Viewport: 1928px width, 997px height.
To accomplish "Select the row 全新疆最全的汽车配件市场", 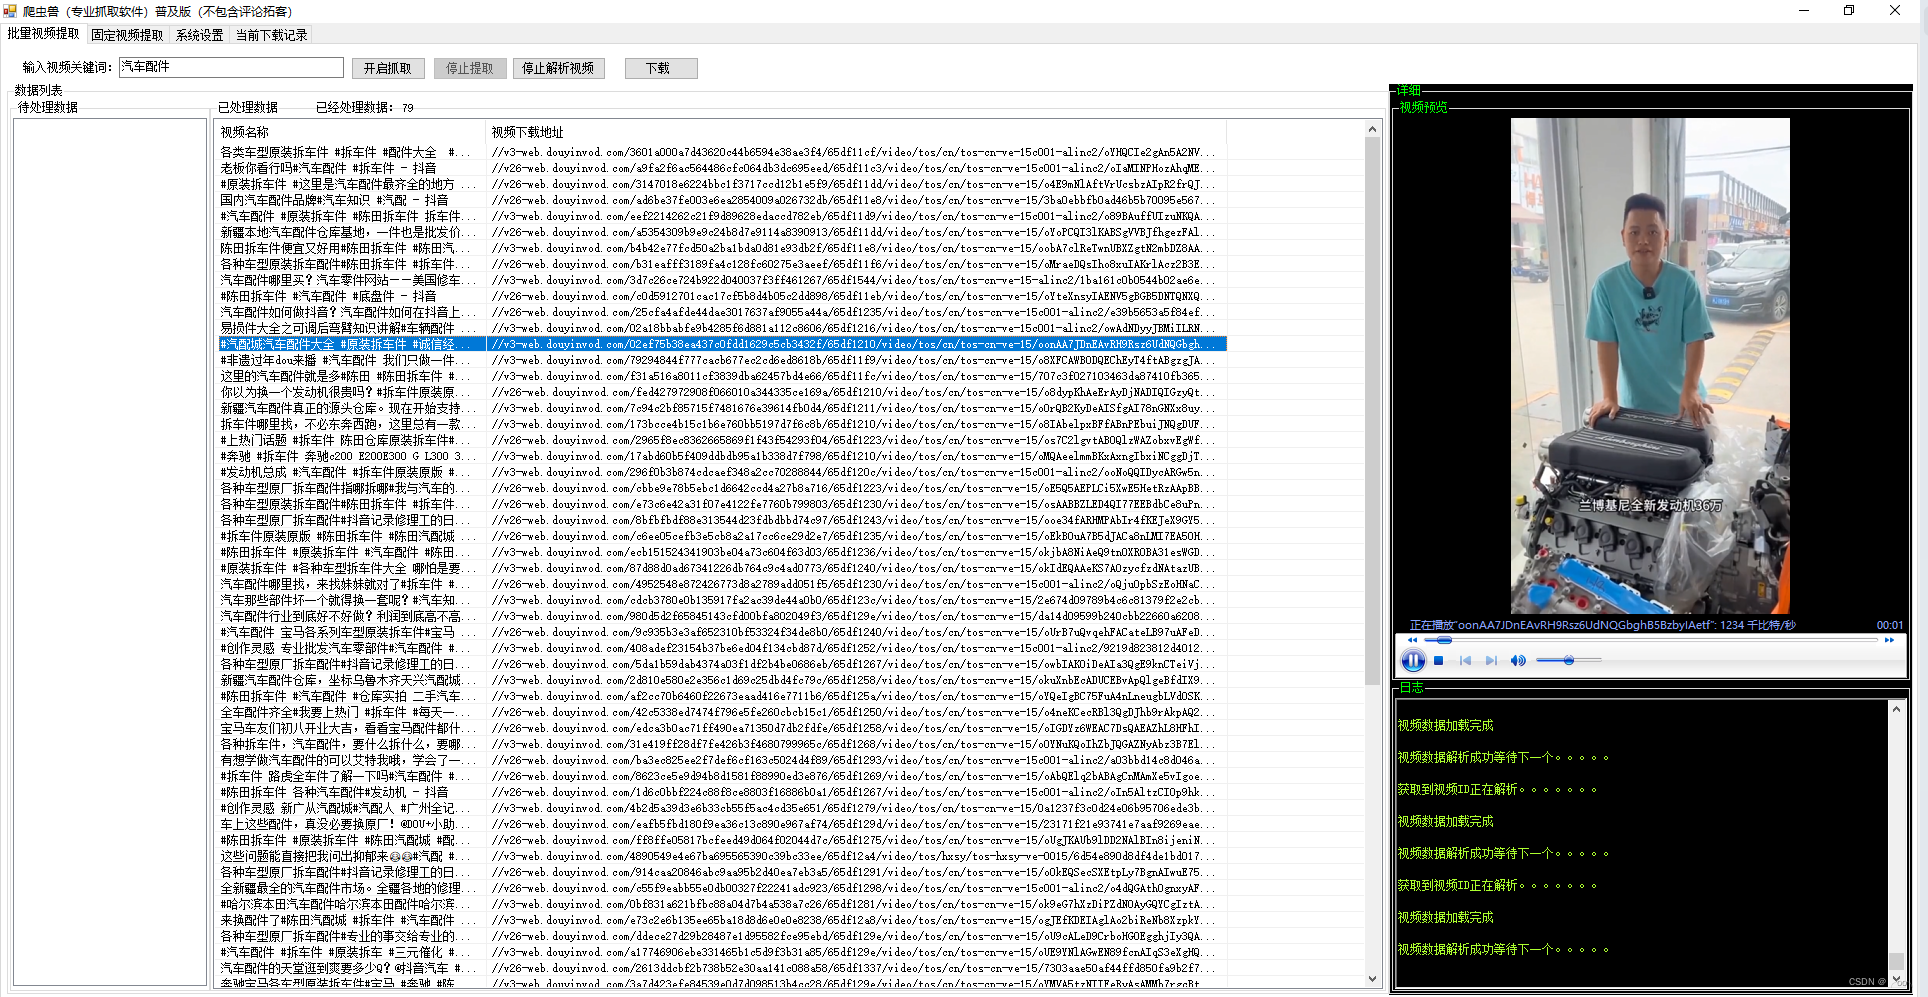I will click(x=722, y=888).
